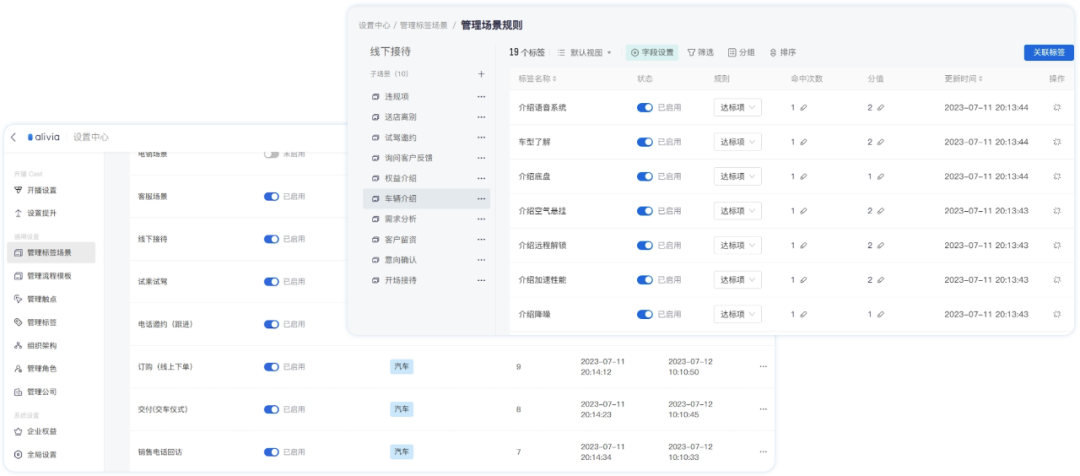Viewport: 1080px width, 476px height.
Task: Open 企业权益 in the sidebar
Action: [36, 431]
